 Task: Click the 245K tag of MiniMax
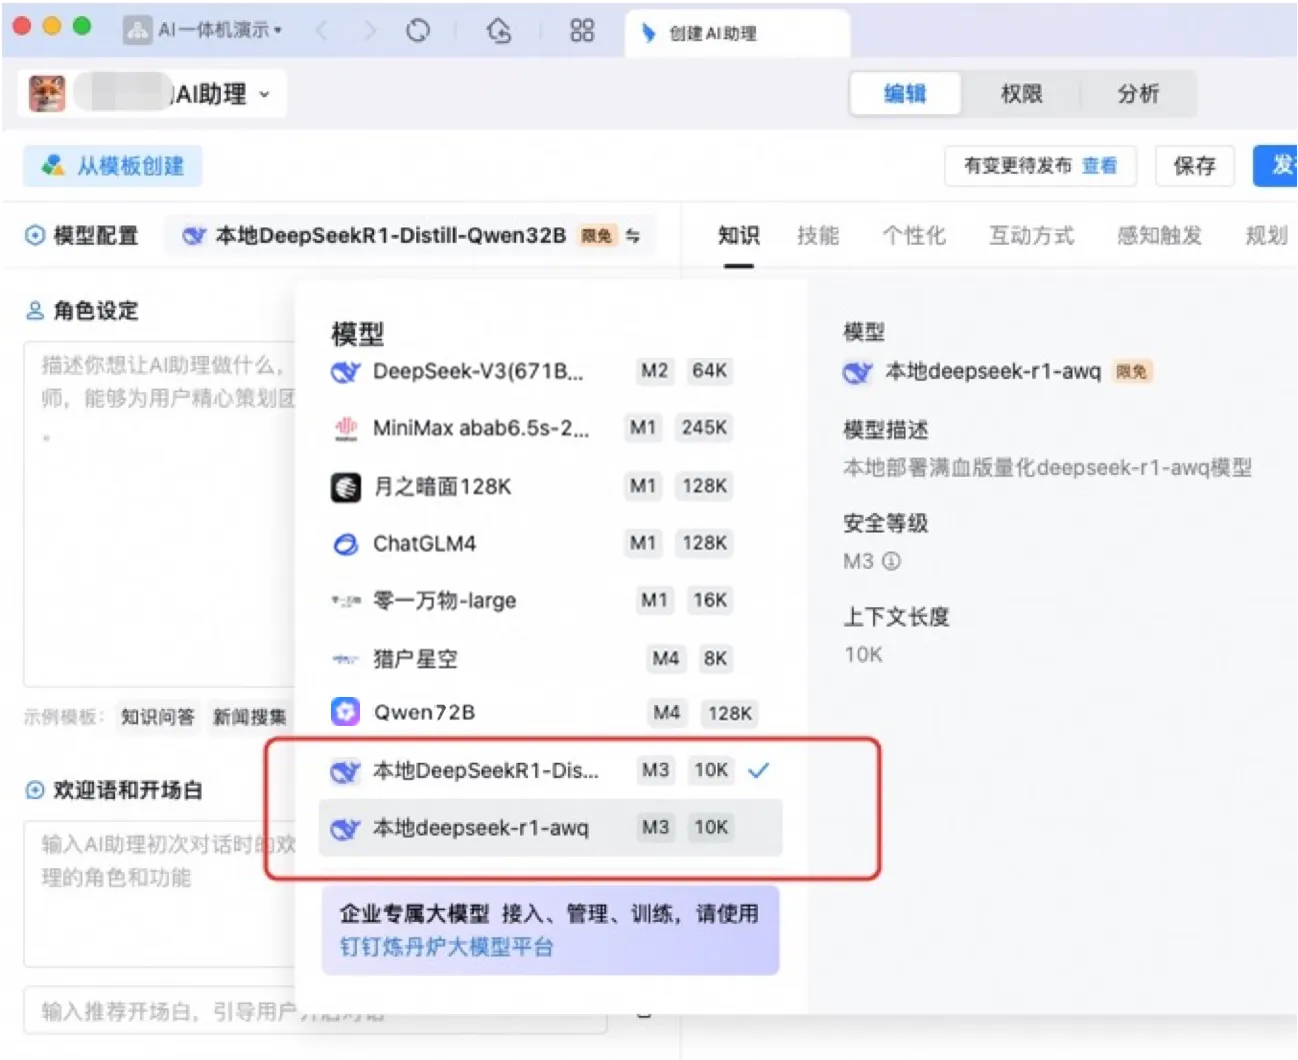click(704, 428)
